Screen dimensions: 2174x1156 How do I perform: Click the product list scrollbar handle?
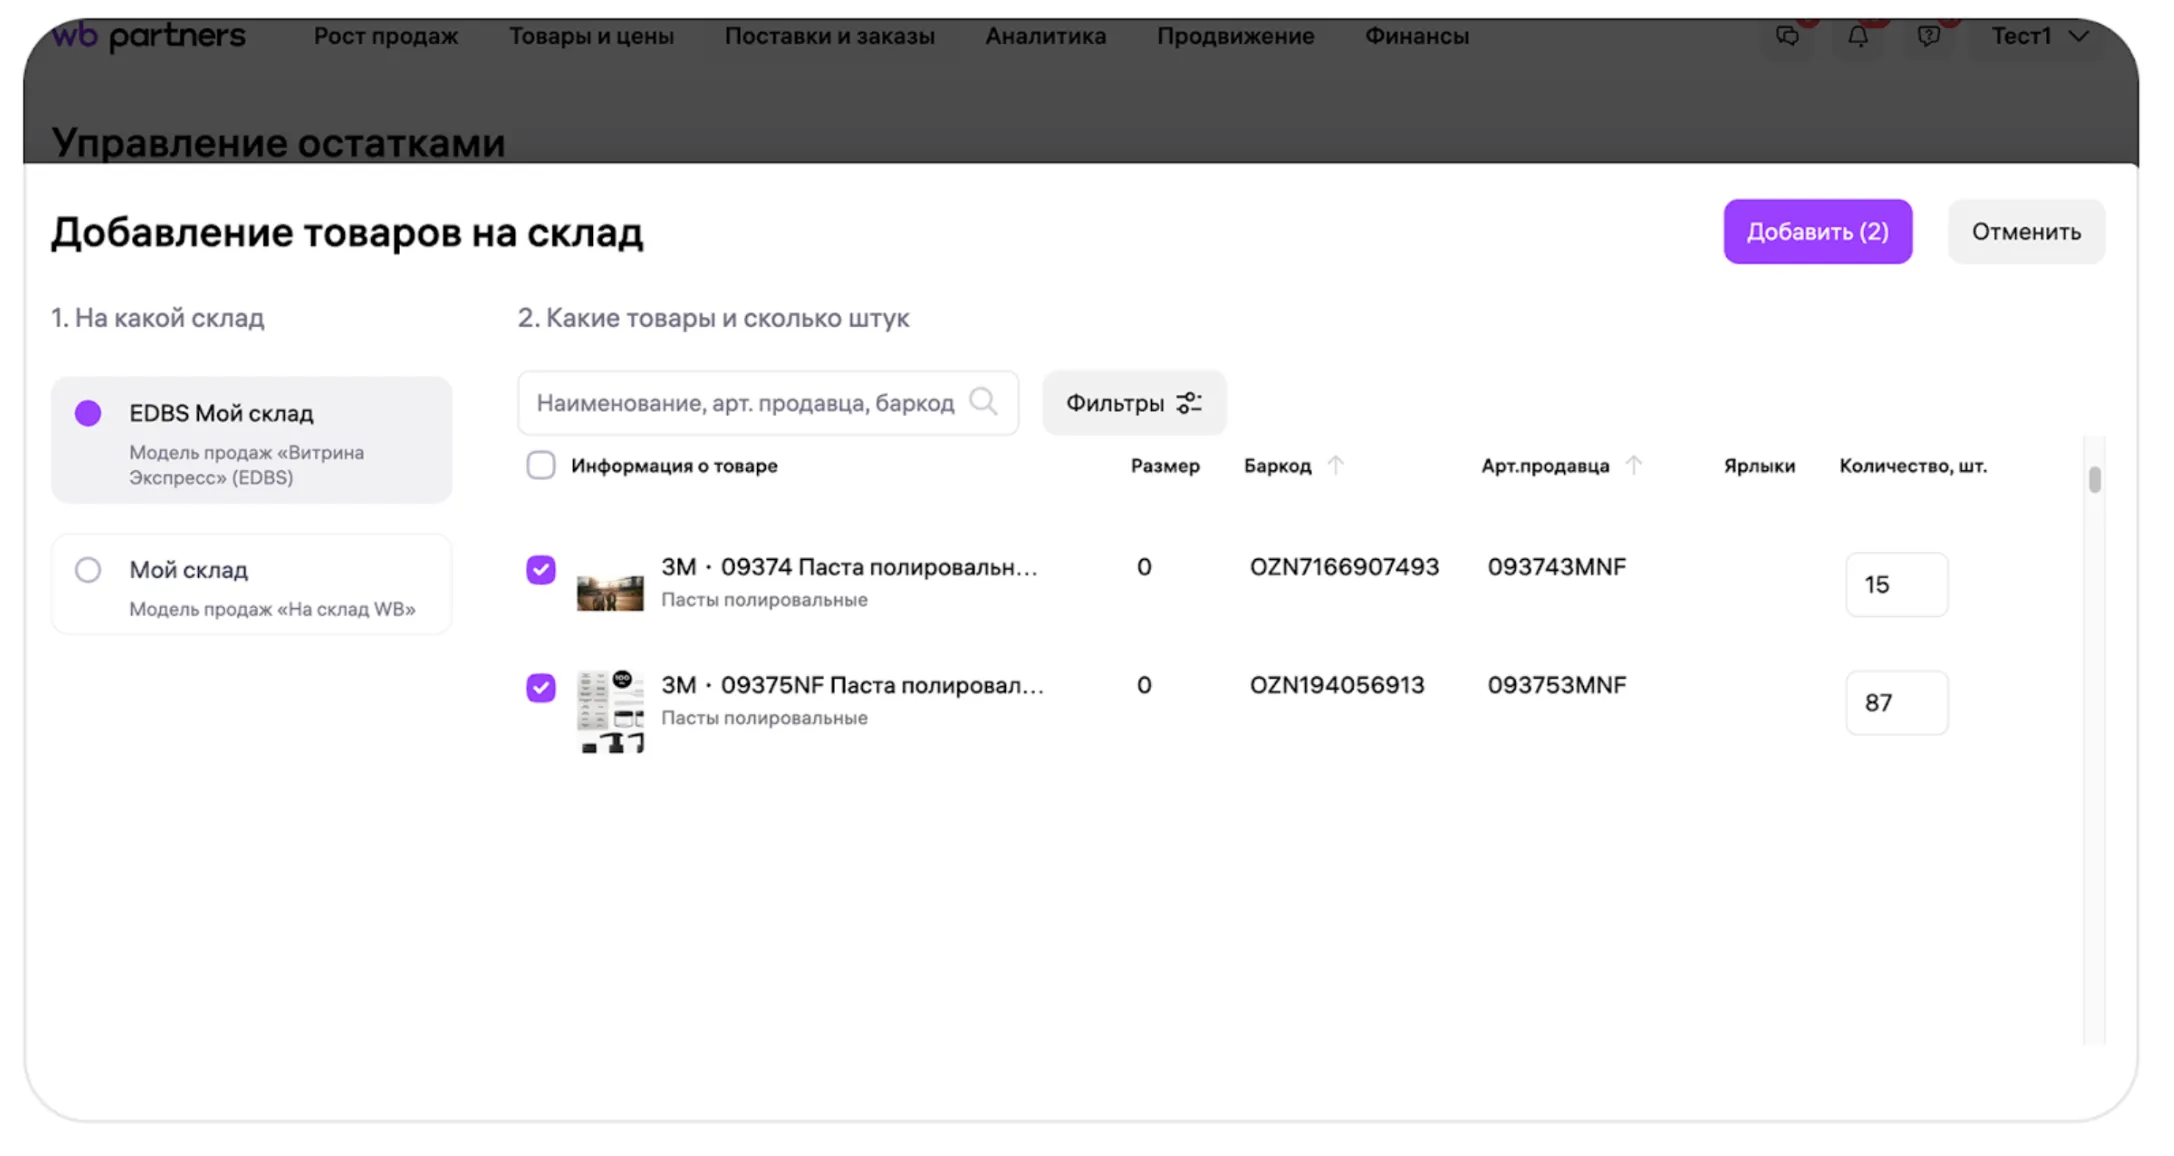[x=2094, y=480]
